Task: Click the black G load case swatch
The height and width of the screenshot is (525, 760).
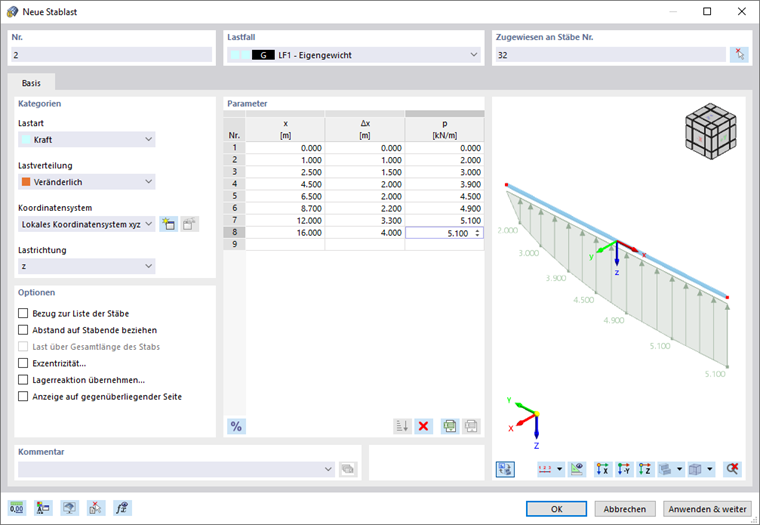Action: pyautogui.click(x=263, y=55)
